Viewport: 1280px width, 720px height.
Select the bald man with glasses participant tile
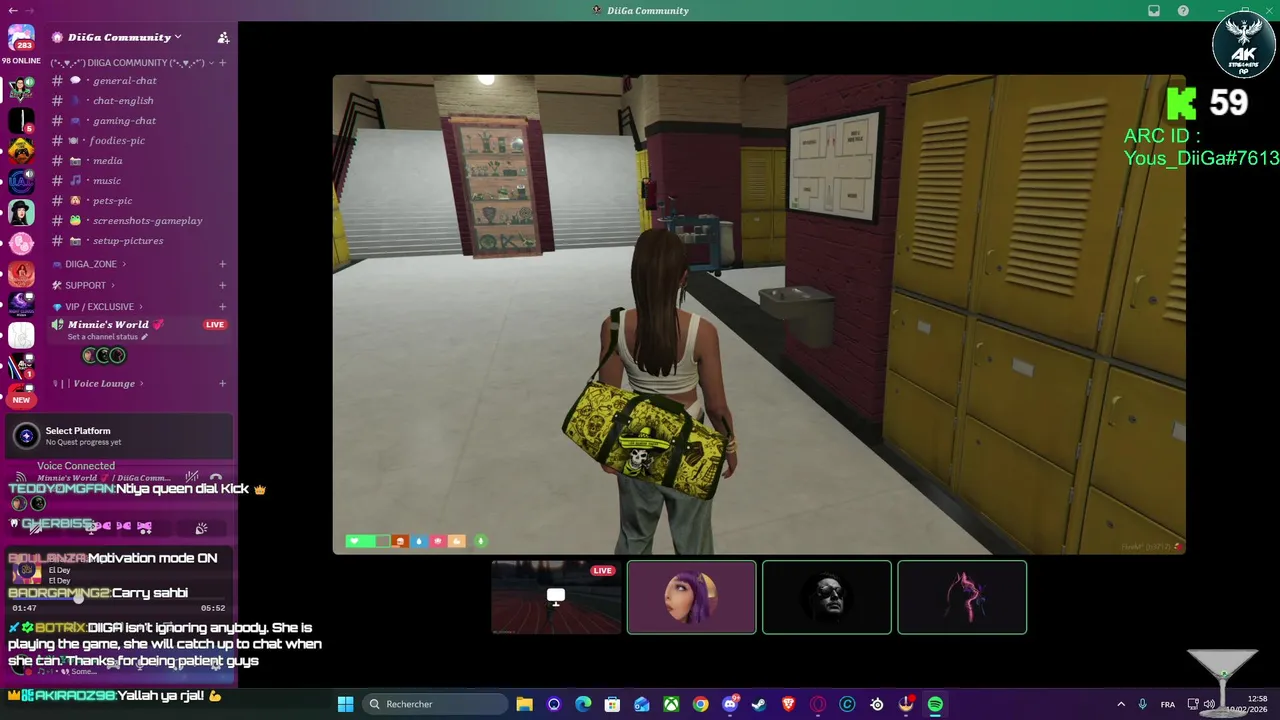point(826,597)
